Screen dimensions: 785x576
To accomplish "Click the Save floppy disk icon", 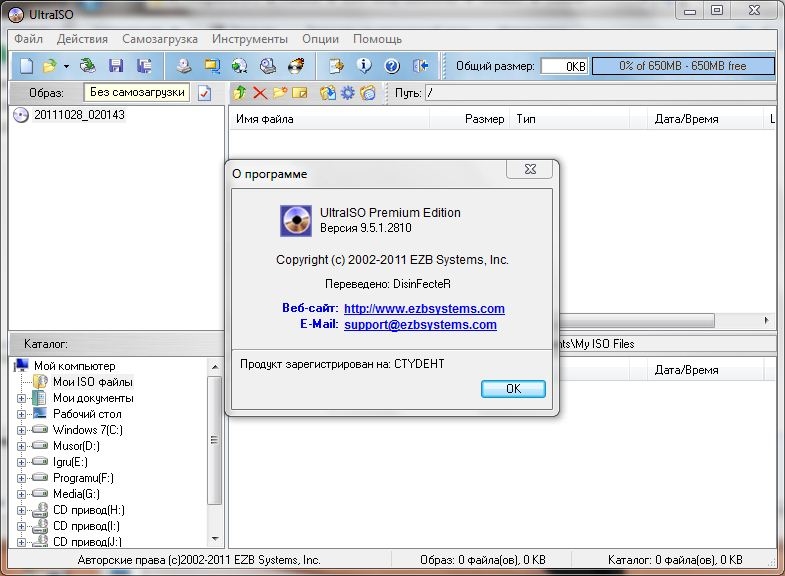I will [x=116, y=66].
